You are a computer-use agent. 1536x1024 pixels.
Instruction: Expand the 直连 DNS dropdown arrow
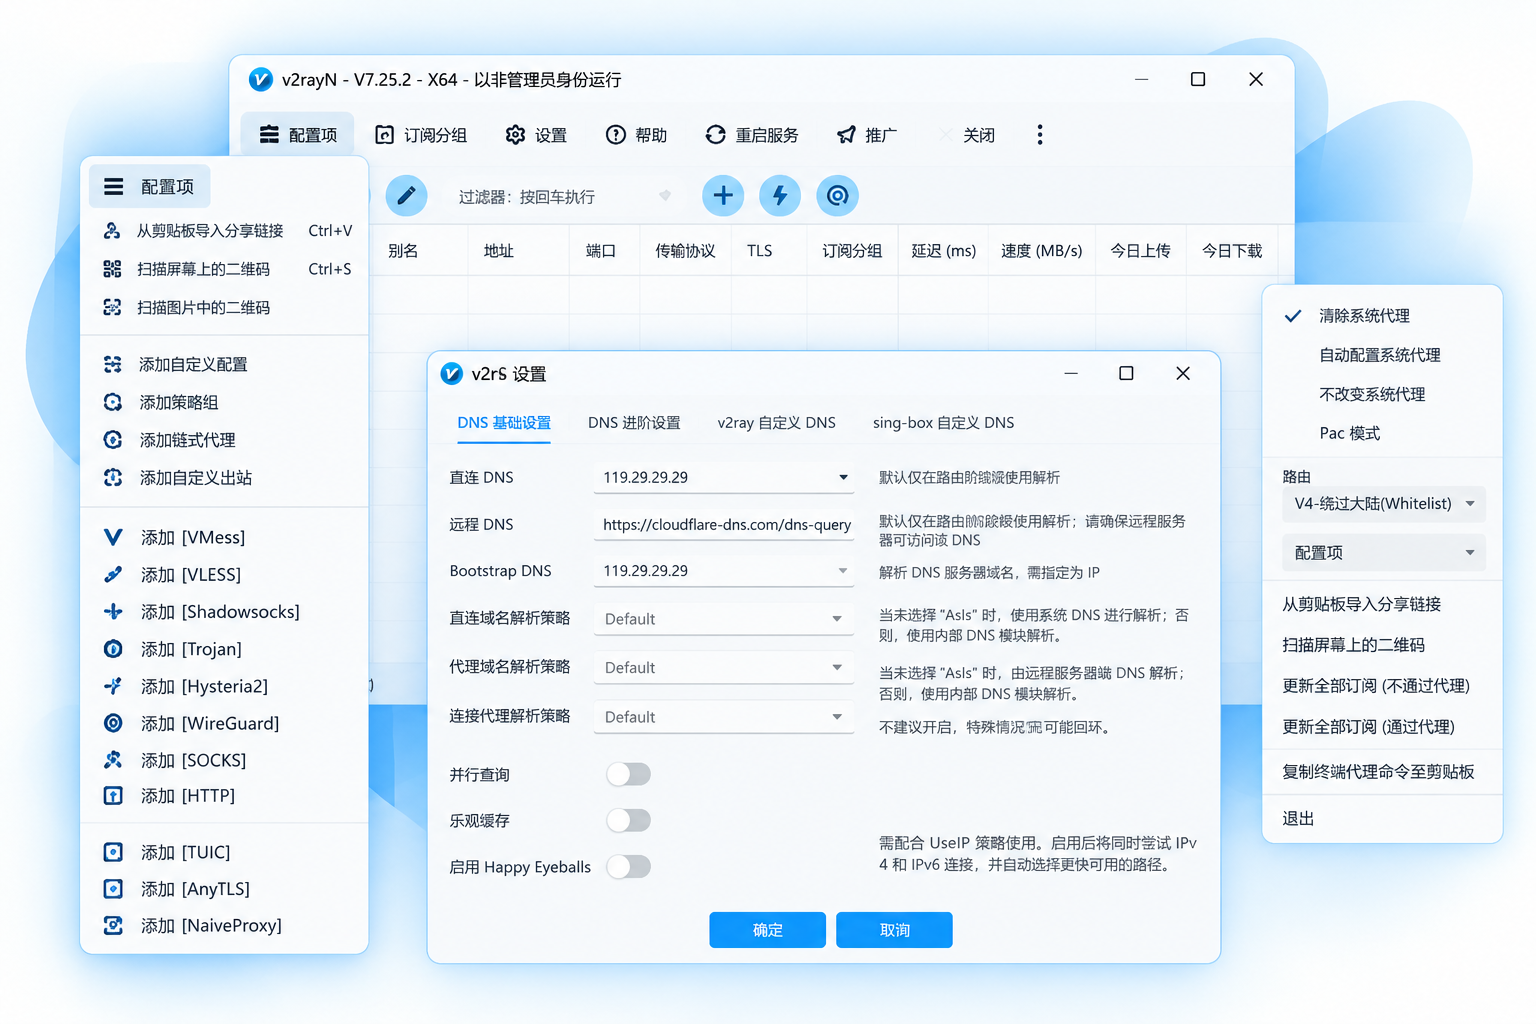pyautogui.click(x=843, y=477)
